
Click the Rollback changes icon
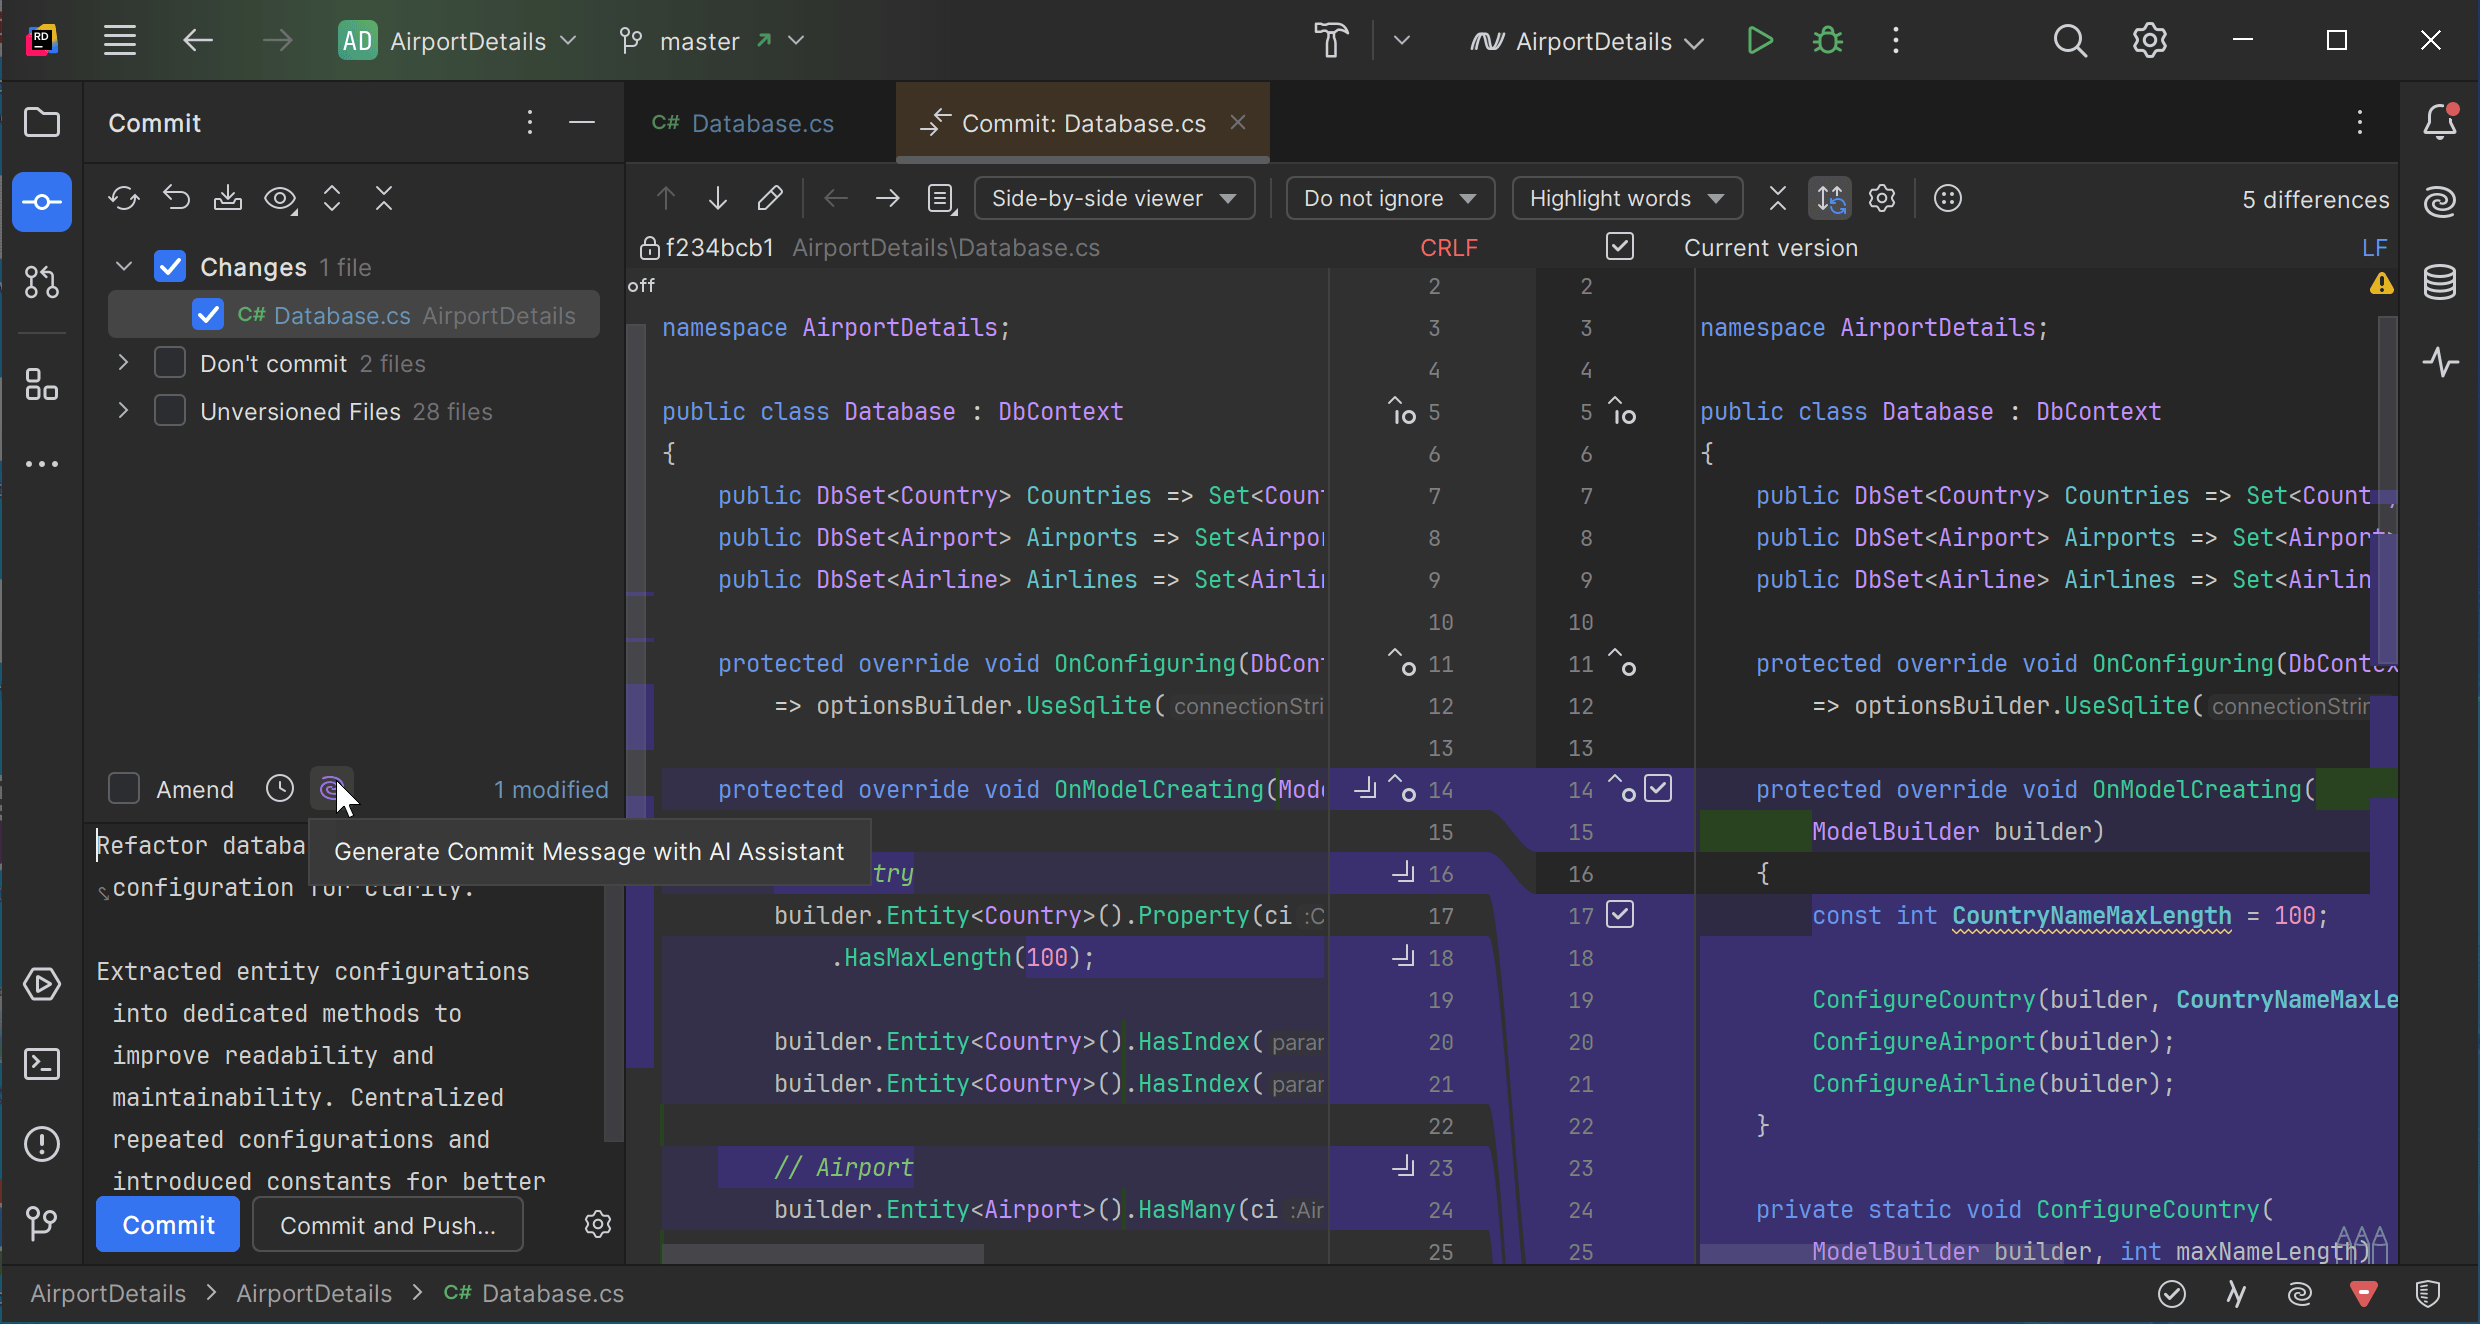tap(177, 198)
